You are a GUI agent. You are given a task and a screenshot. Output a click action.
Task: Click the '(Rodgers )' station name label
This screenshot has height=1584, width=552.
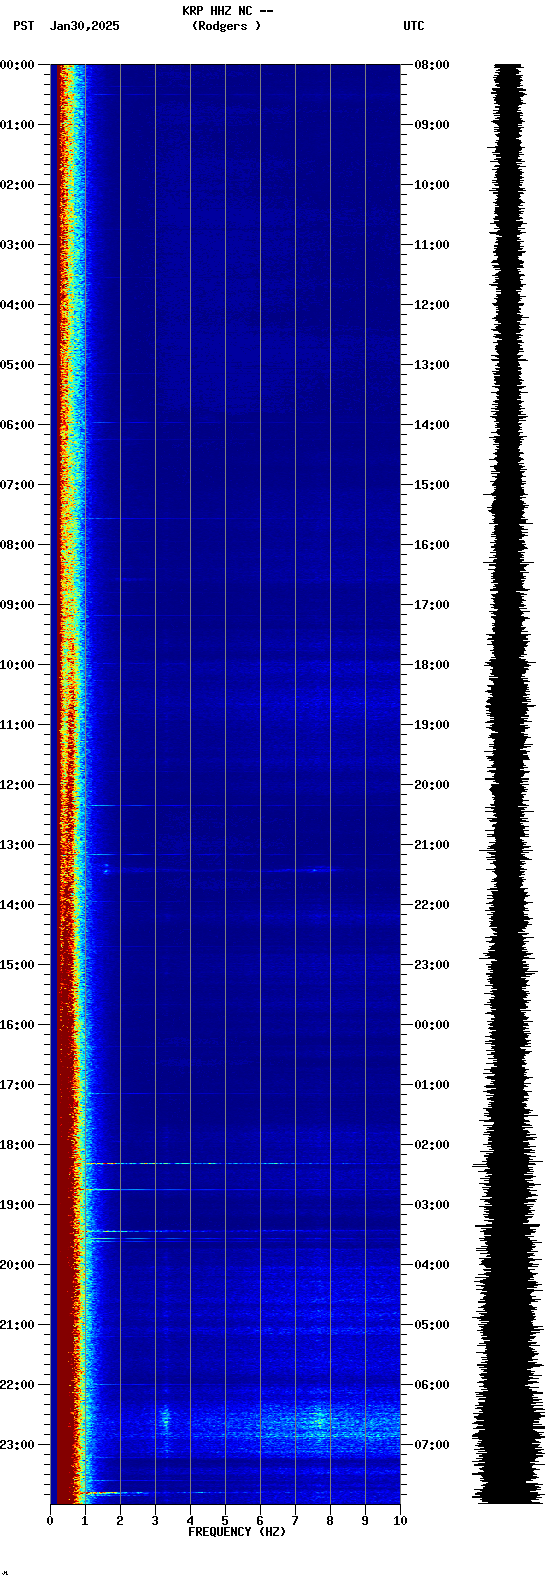227,26
